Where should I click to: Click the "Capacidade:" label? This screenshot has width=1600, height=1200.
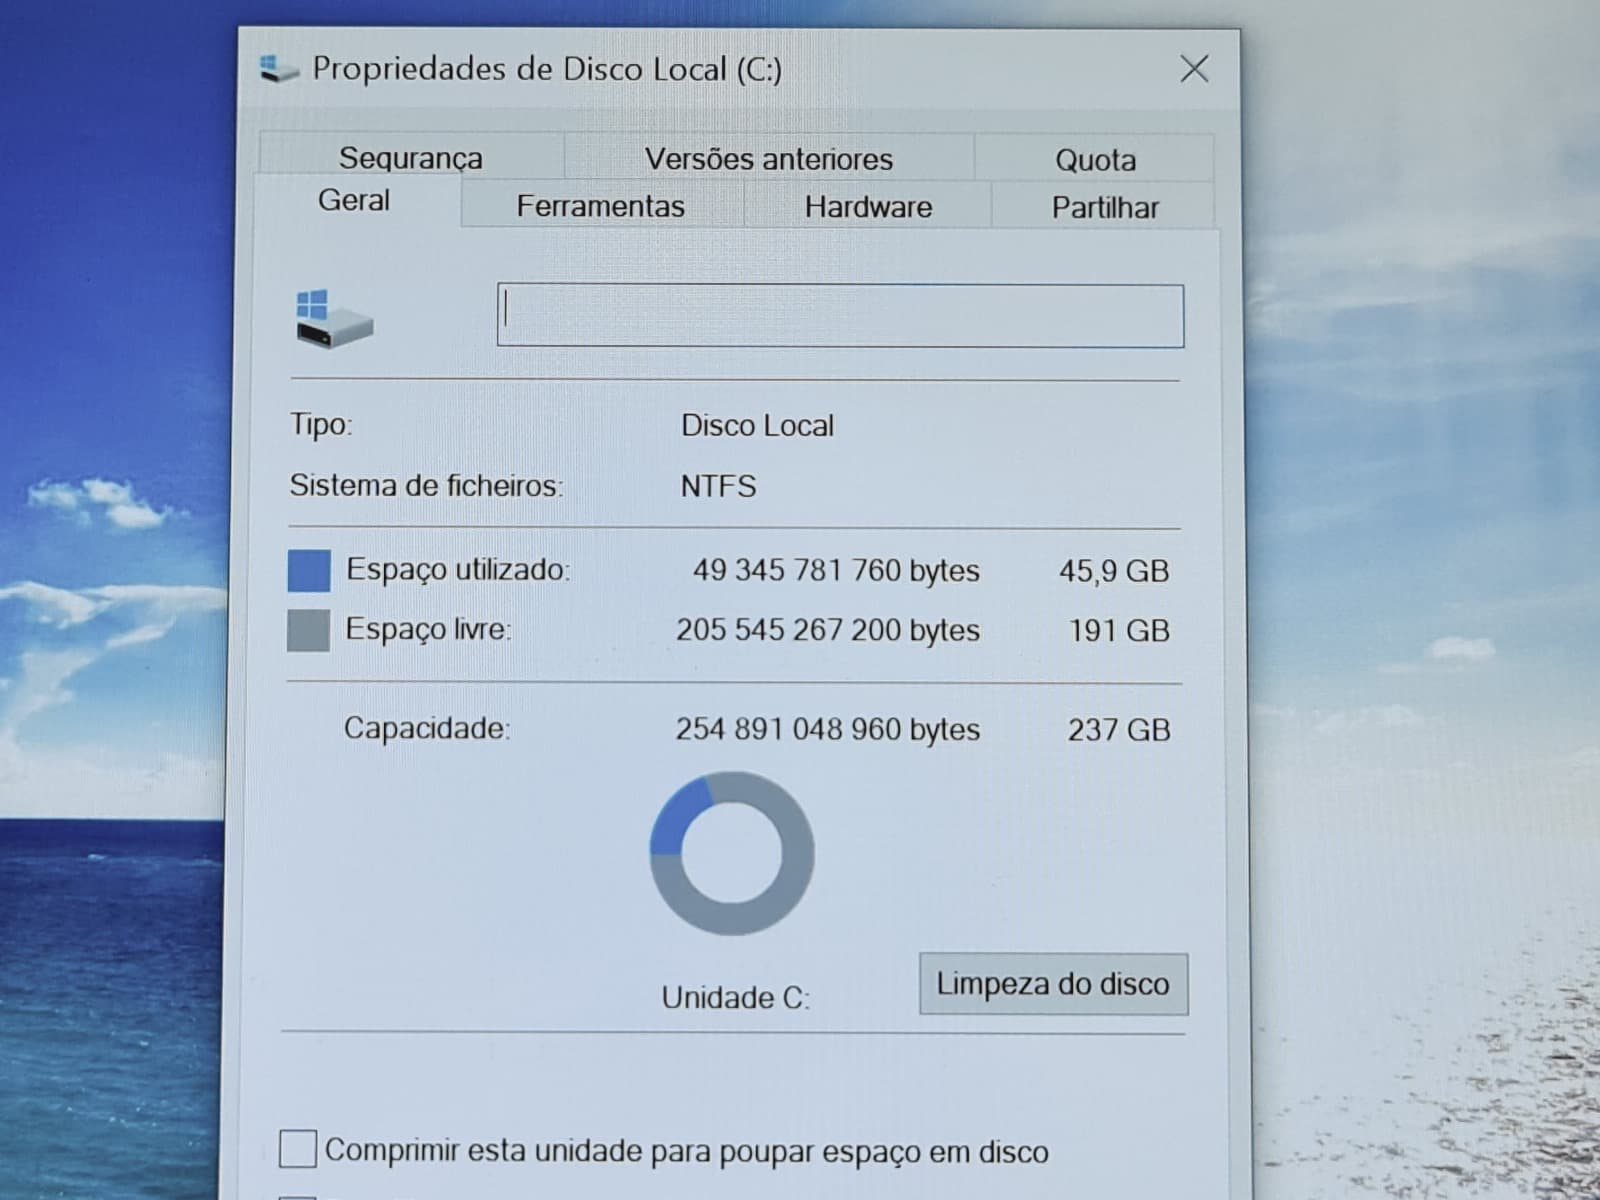tap(427, 728)
